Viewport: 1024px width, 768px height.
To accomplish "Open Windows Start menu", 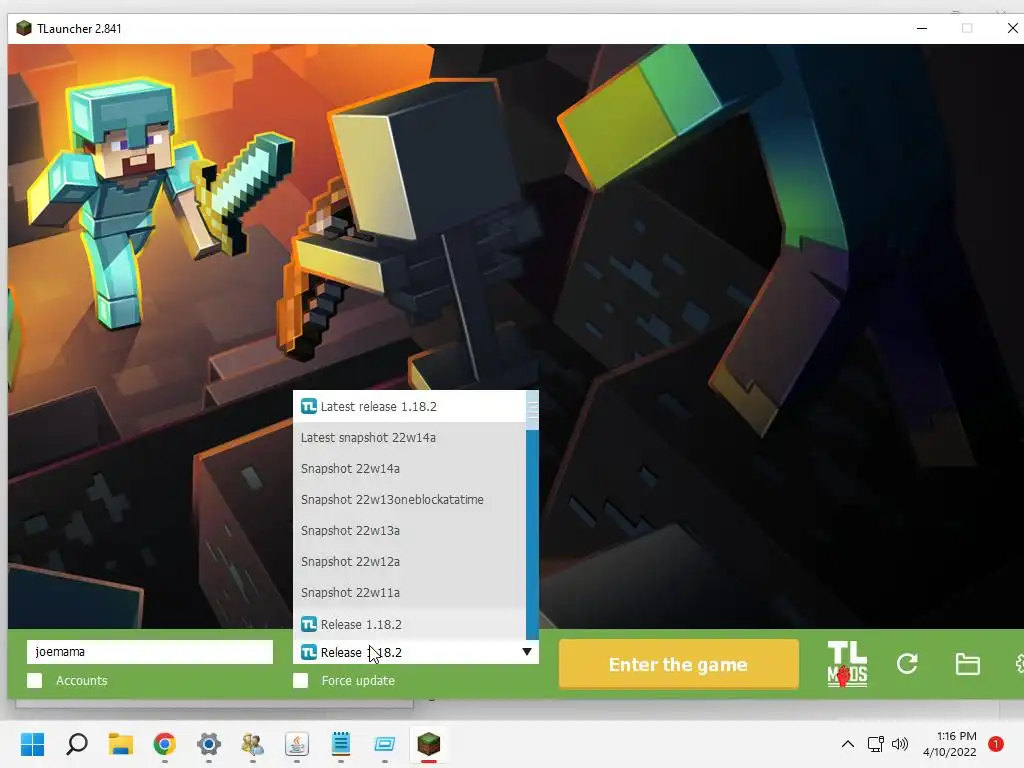I will [x=32, y=744].
